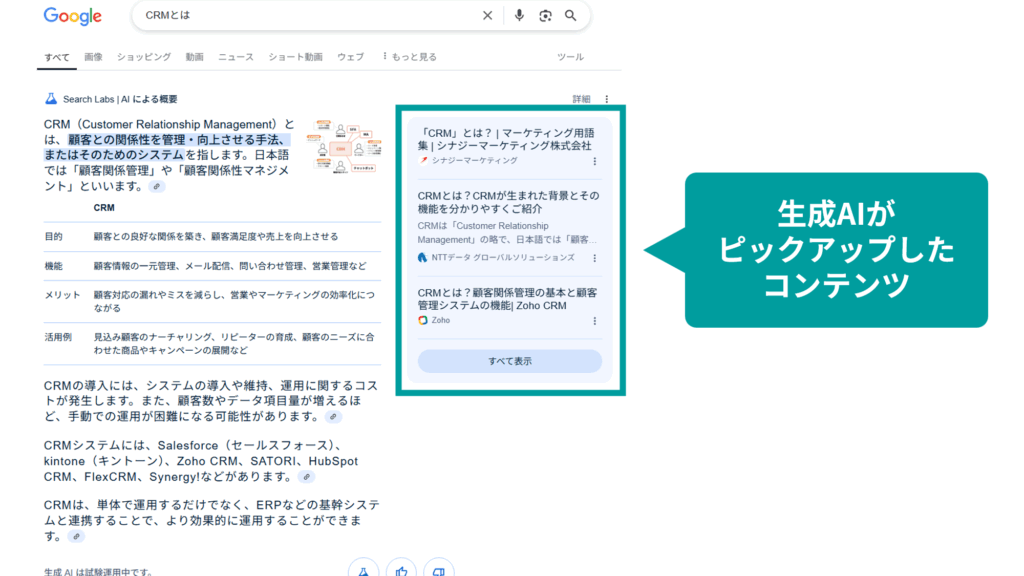The height and width of the screenshot is (576, 1024).
Task: Click the シナジーマーケティング favicon
Action: click(x=423, y=161)
